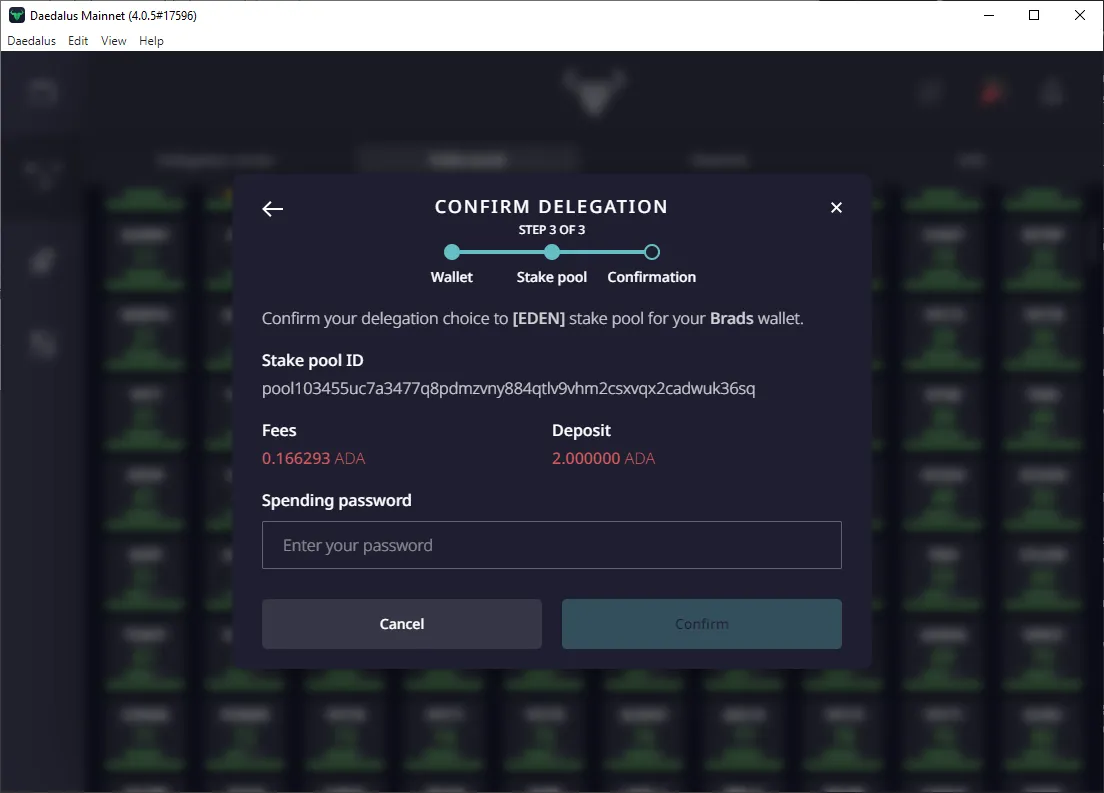Close the Confirm Delegation dialog

(x=836, y=208)
